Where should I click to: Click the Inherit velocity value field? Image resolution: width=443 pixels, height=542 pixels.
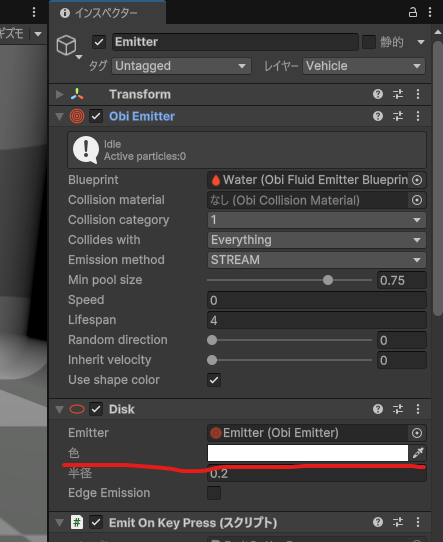402,360
